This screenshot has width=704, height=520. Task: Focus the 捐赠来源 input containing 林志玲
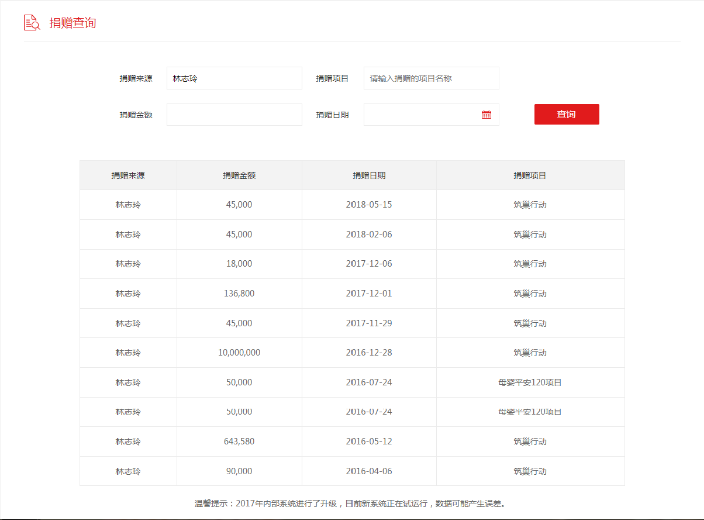pos(233,78)
